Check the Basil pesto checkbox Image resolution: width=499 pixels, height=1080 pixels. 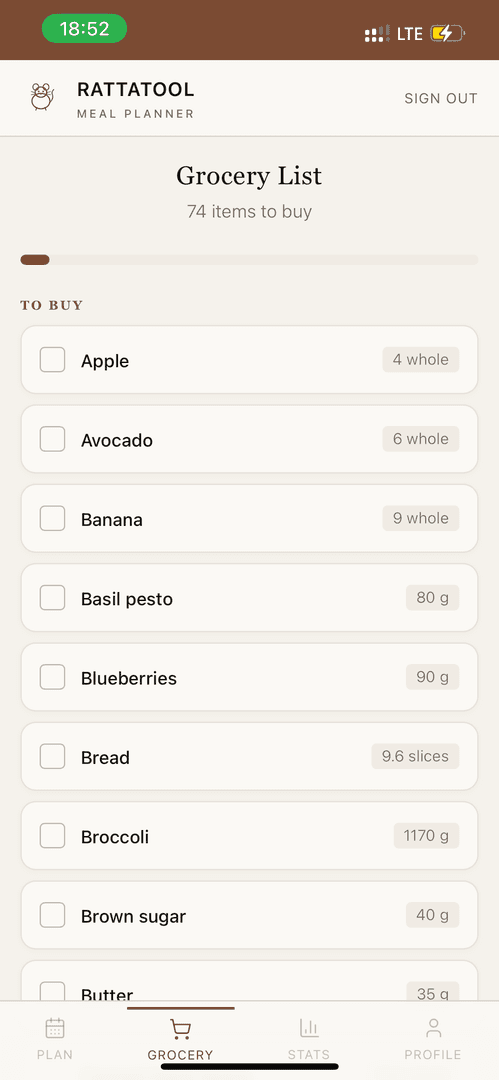tap(52, 598)
